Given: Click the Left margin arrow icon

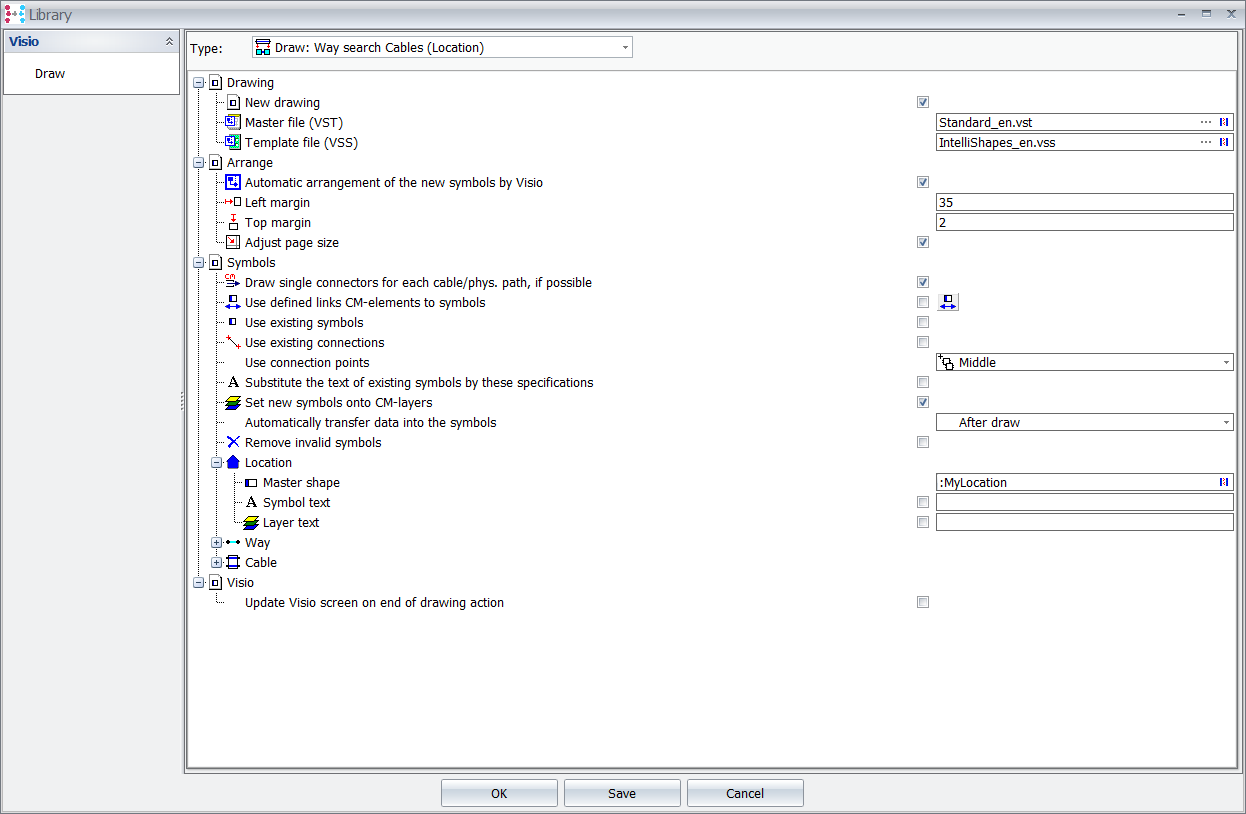Looking at the screenshot, I should (233, 202).
